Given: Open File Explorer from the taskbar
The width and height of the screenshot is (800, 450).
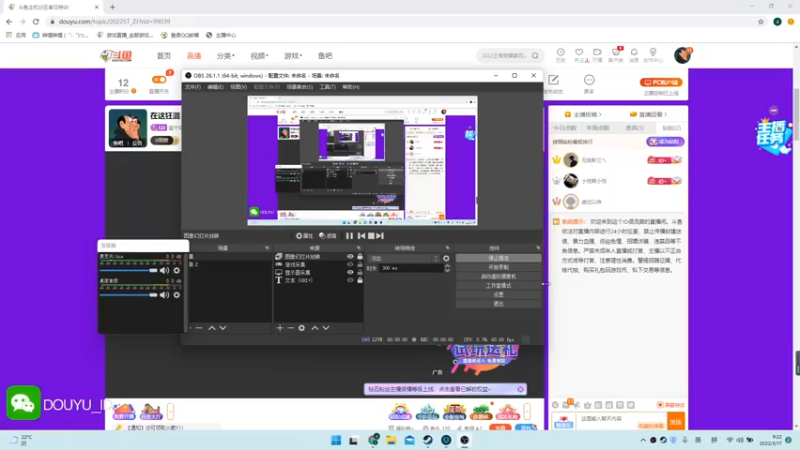Looking at the screenshot, I should click(x=391, y=440).
